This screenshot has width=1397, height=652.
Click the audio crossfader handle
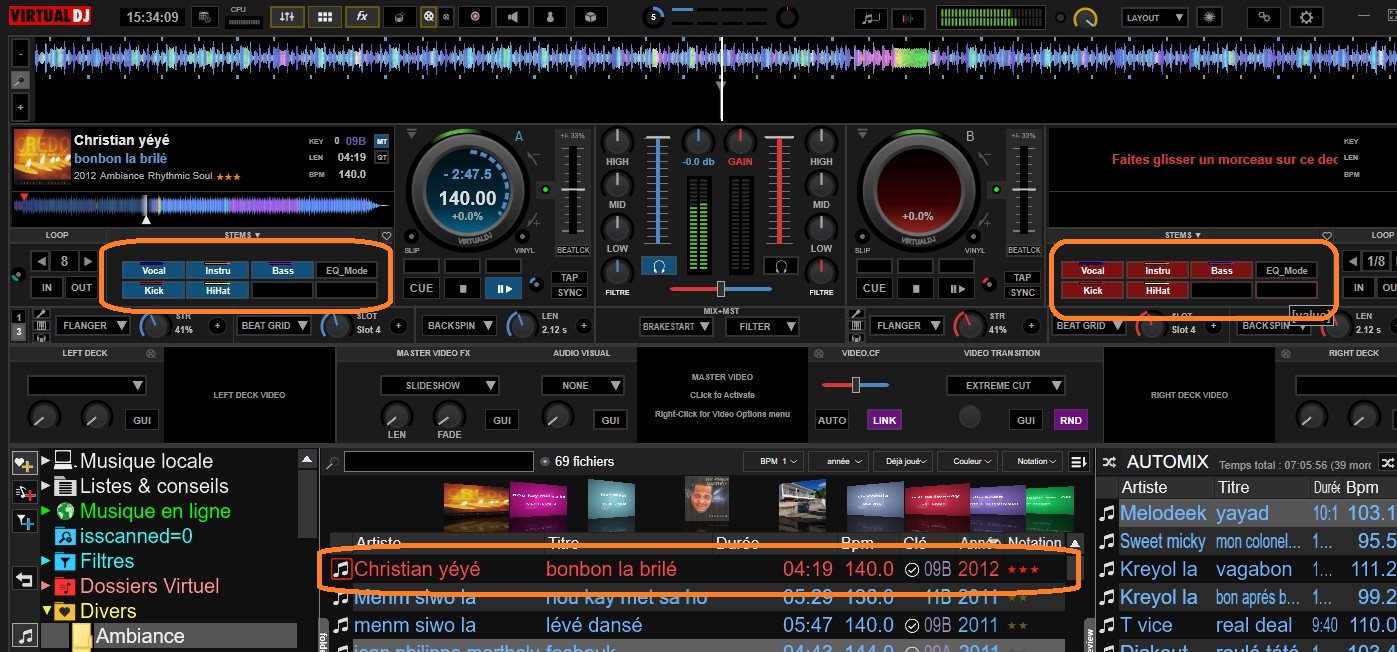720,289
